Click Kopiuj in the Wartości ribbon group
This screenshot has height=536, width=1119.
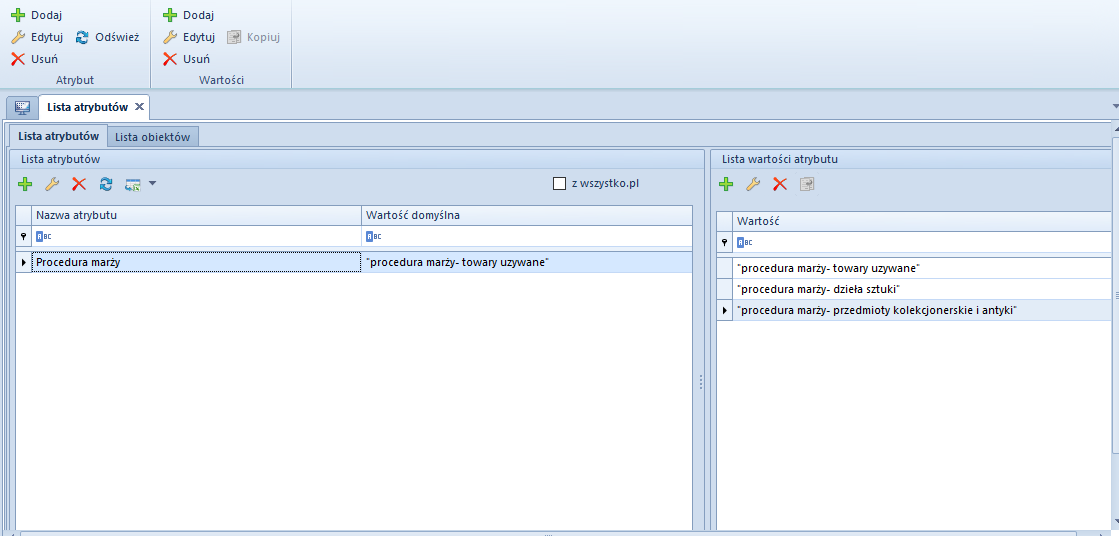pos(253,37)
